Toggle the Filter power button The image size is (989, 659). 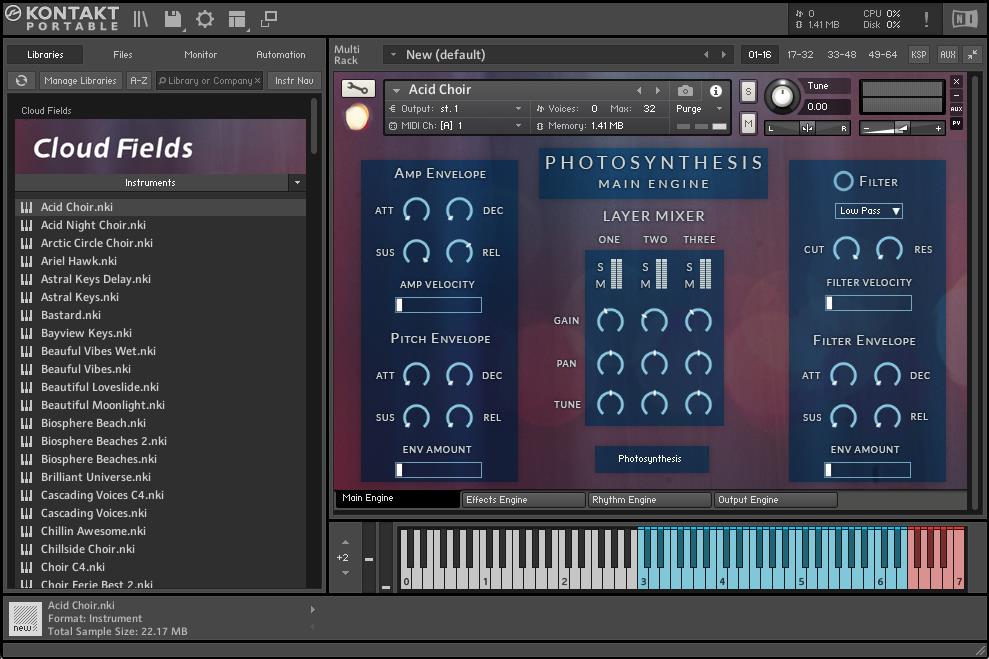[x=843, y=181]
